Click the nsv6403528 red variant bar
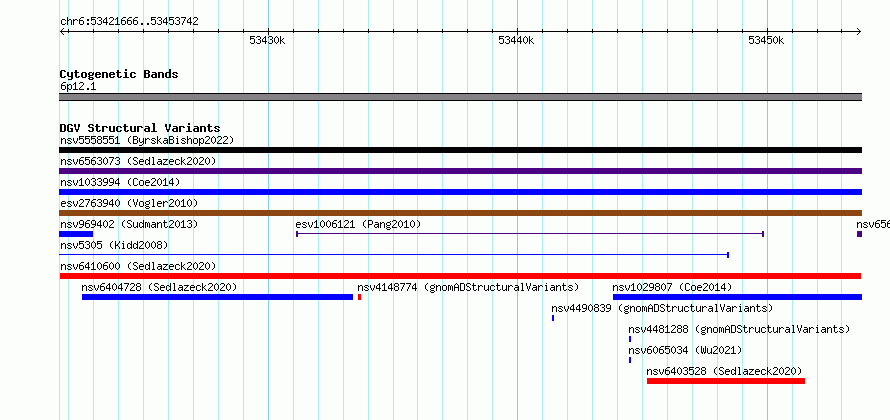890x420 pixels. pyautogui.click(x=726, y=381)
